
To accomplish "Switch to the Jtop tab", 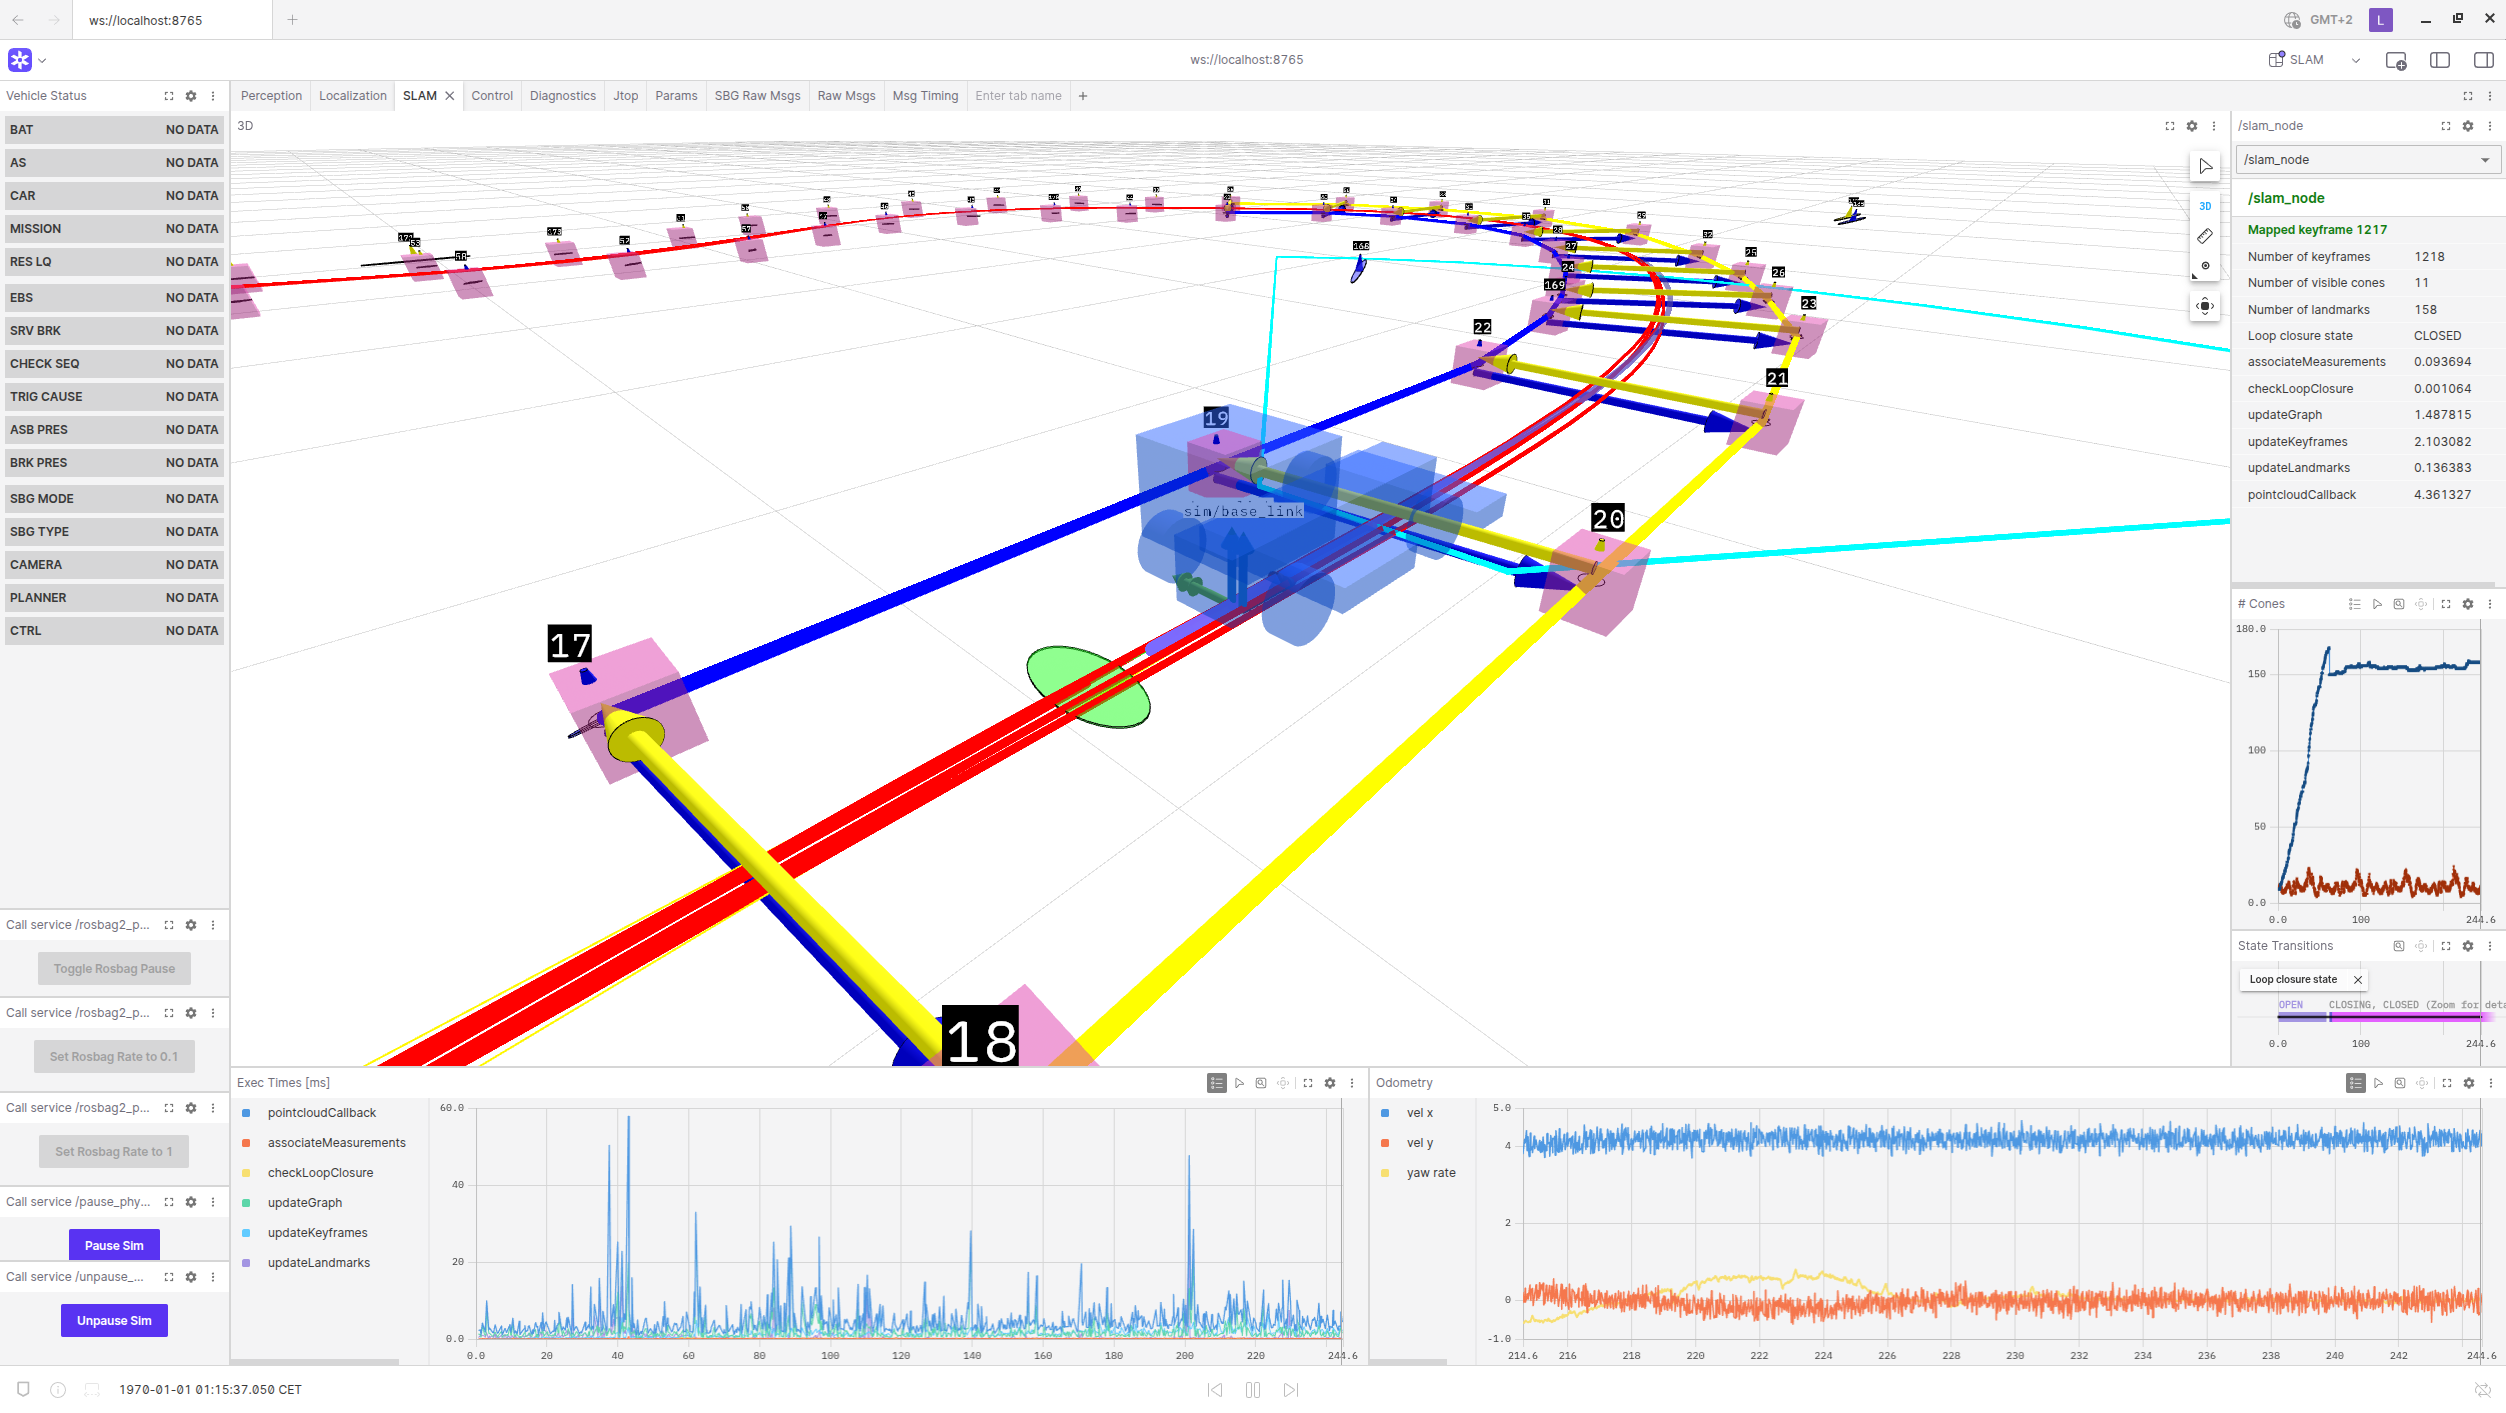I will pos(626,96).
